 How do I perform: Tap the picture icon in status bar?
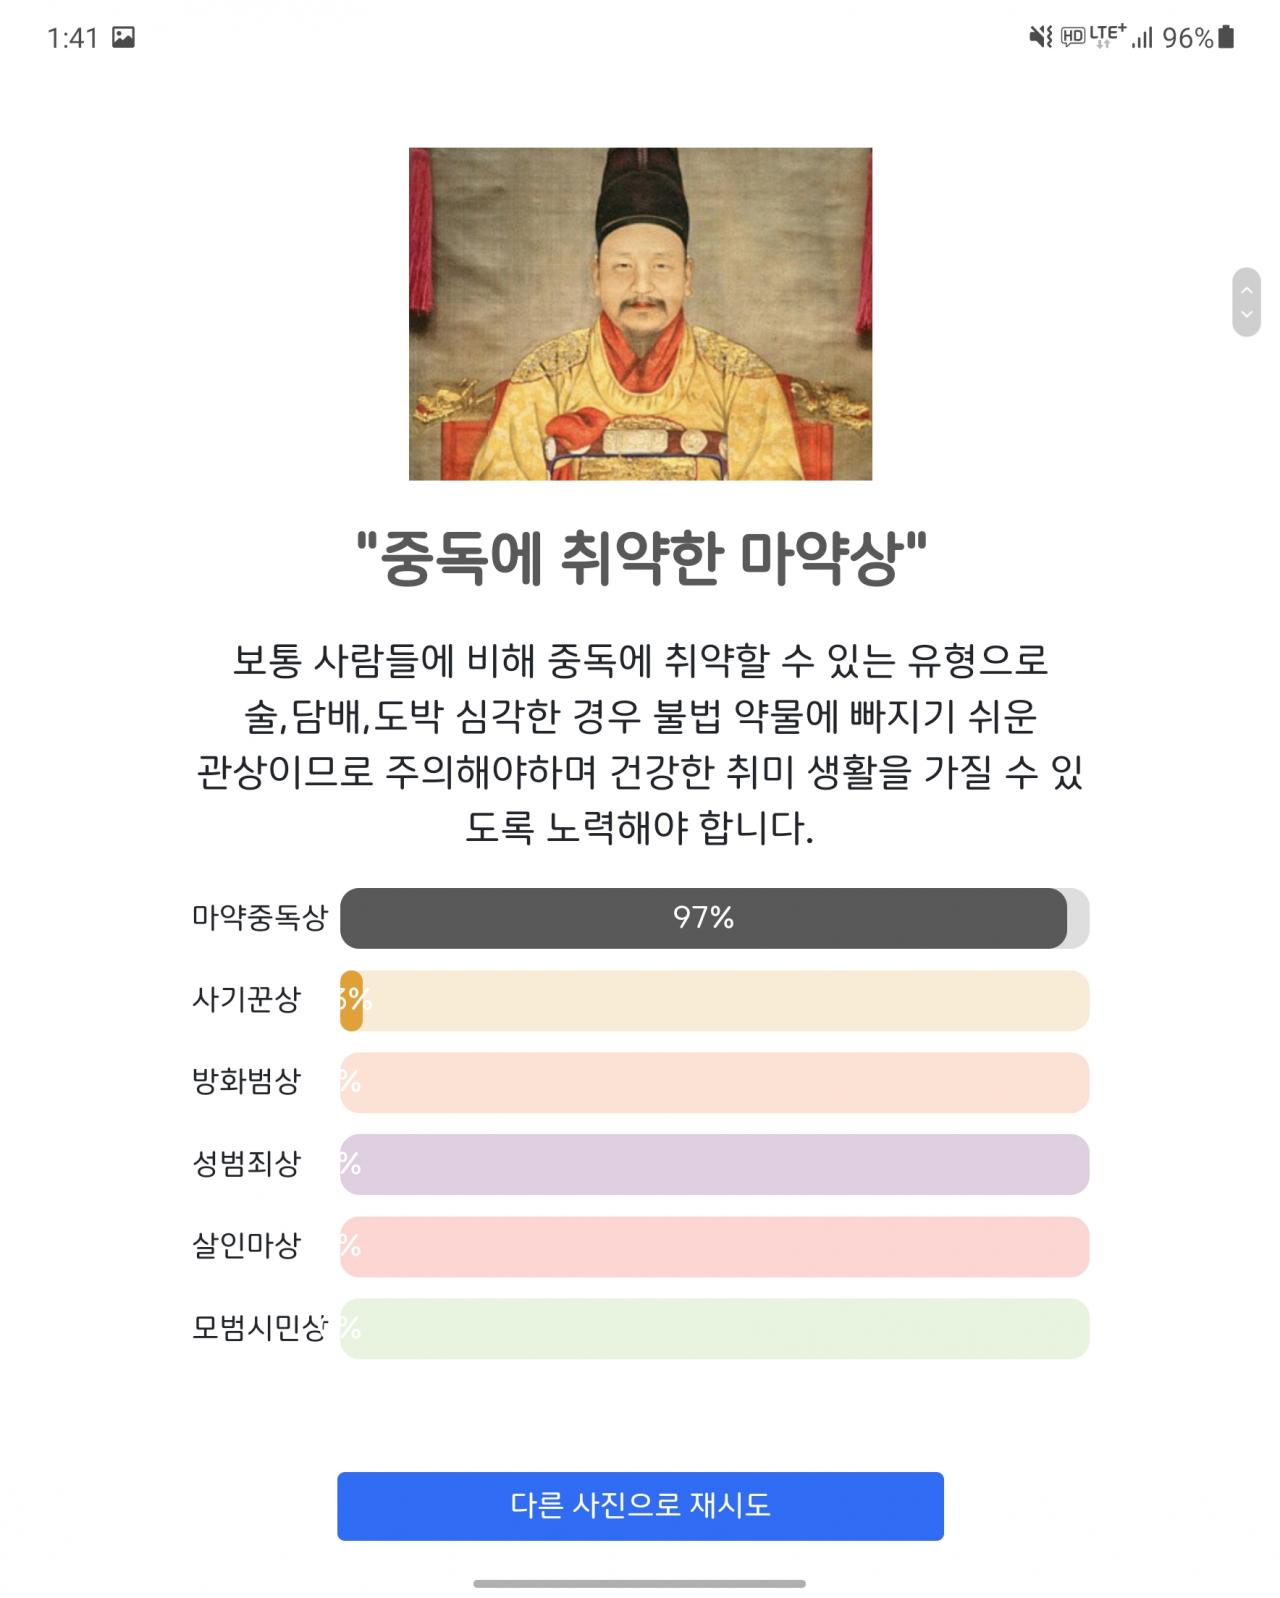click(x=123, y=38)
